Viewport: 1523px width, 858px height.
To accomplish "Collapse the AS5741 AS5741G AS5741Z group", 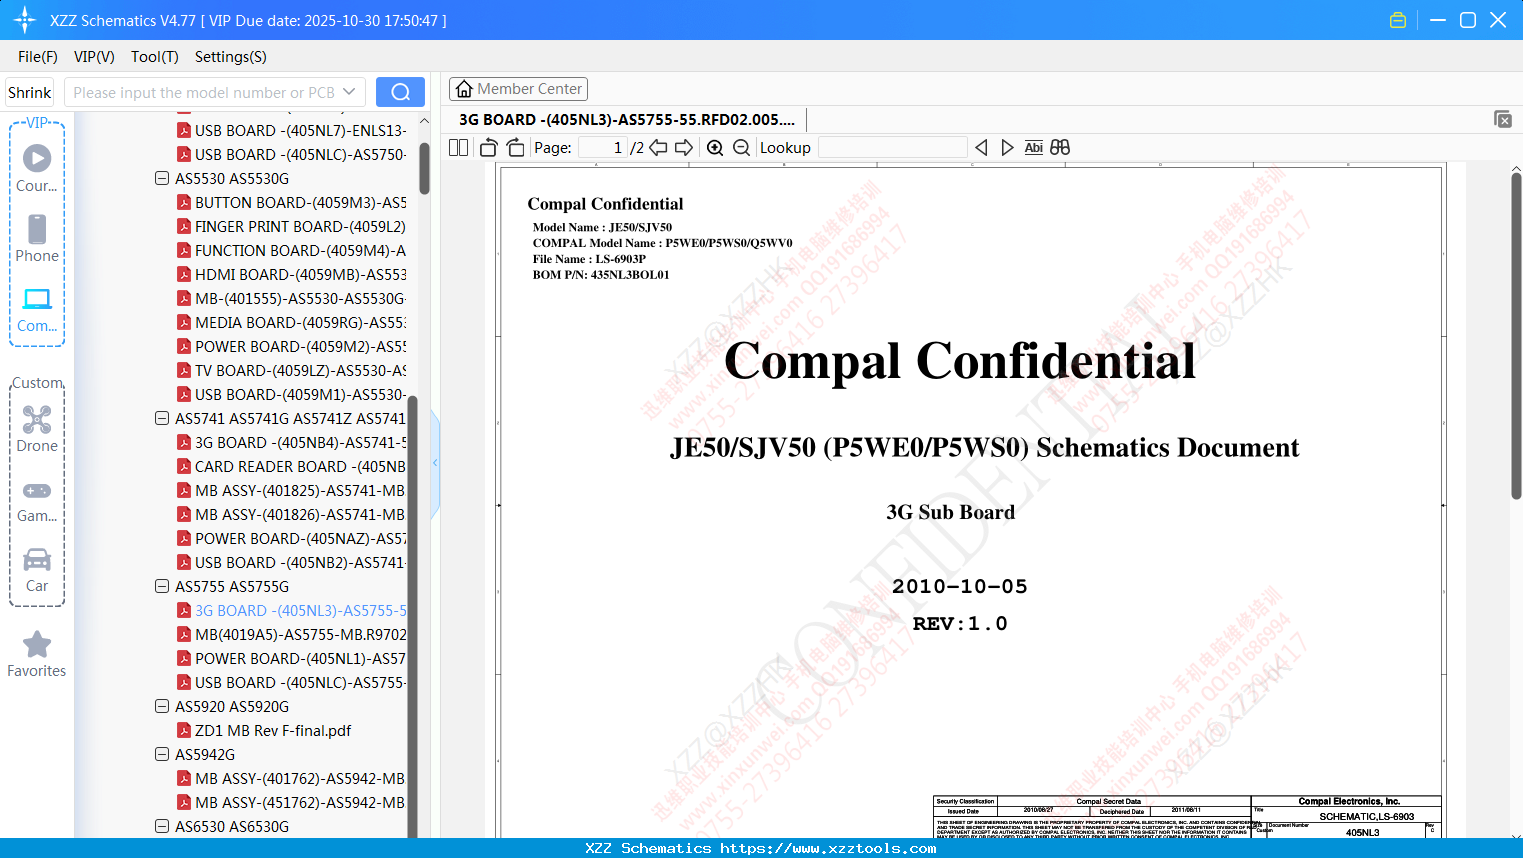I will [162, 418].
